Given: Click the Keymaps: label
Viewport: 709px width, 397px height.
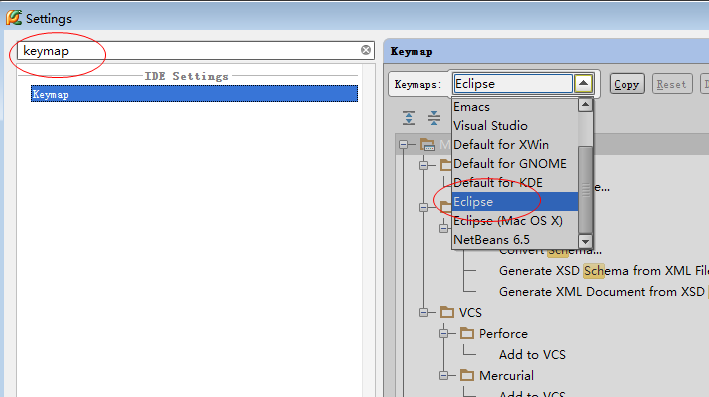Looking at the screenshot, I should 417,85.
